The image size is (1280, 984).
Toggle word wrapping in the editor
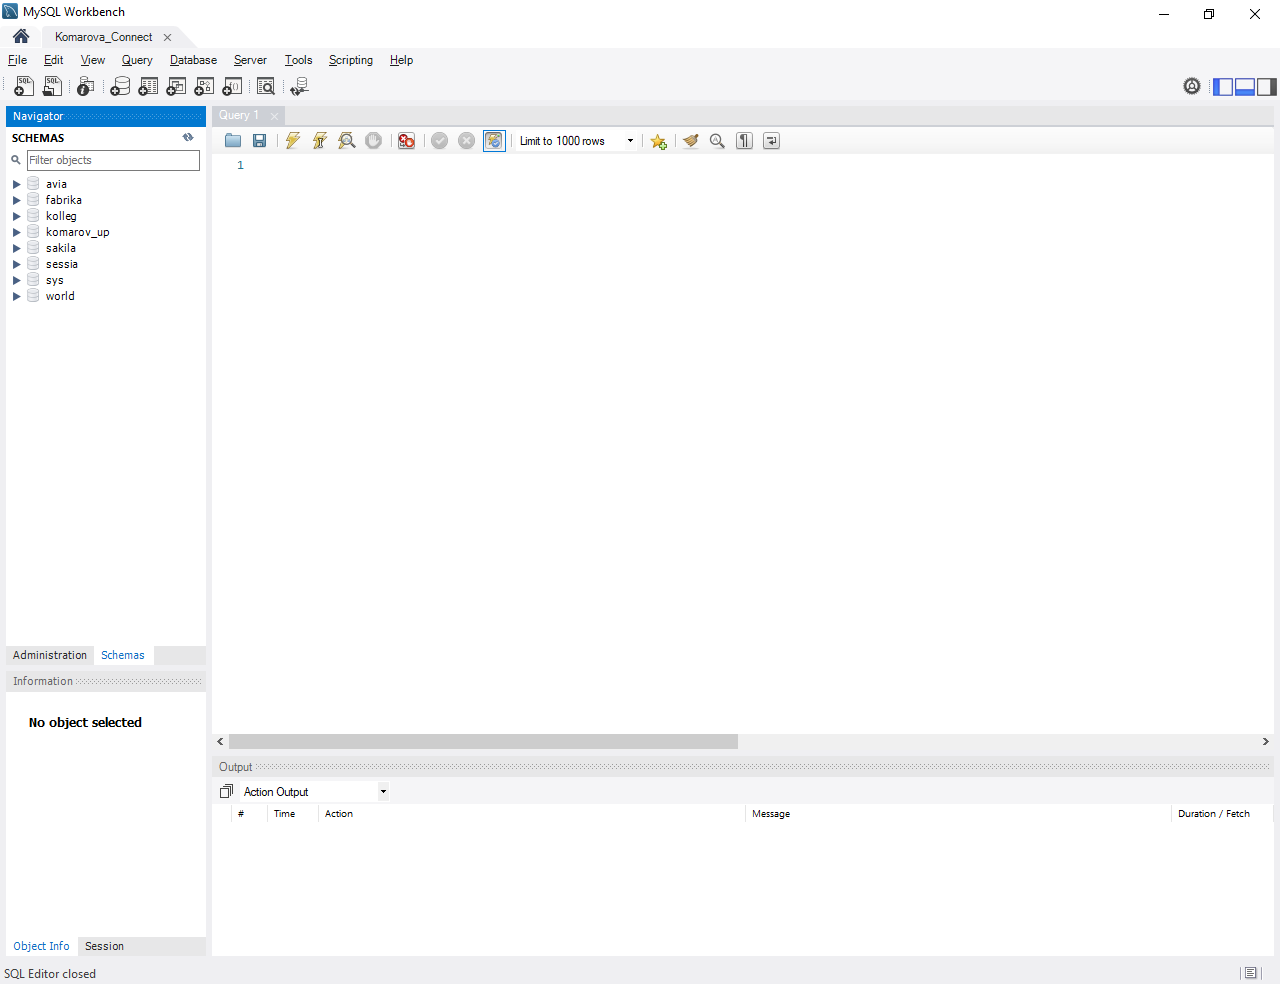coord(771,141)
